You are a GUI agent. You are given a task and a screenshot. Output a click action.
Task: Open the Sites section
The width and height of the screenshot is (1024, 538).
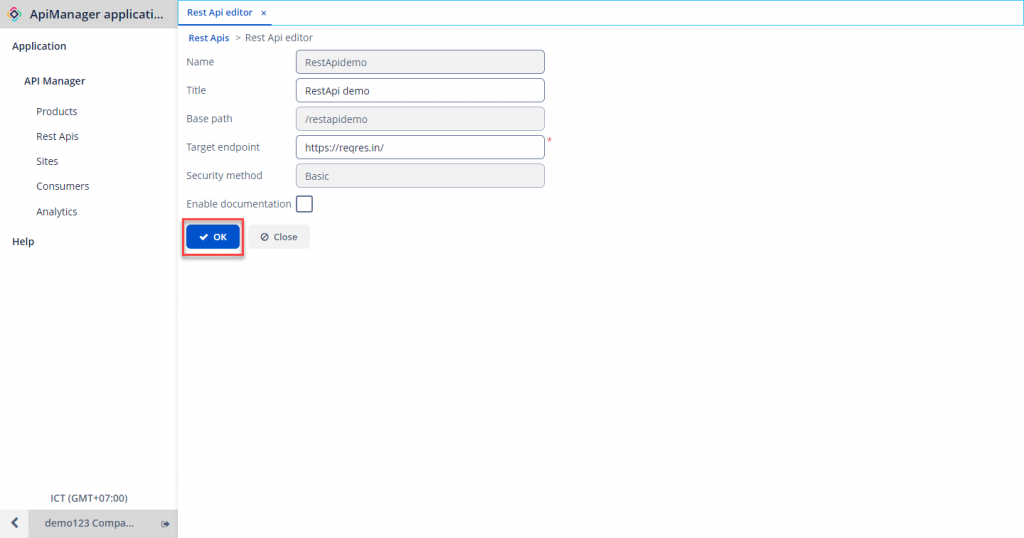(47, 162)
